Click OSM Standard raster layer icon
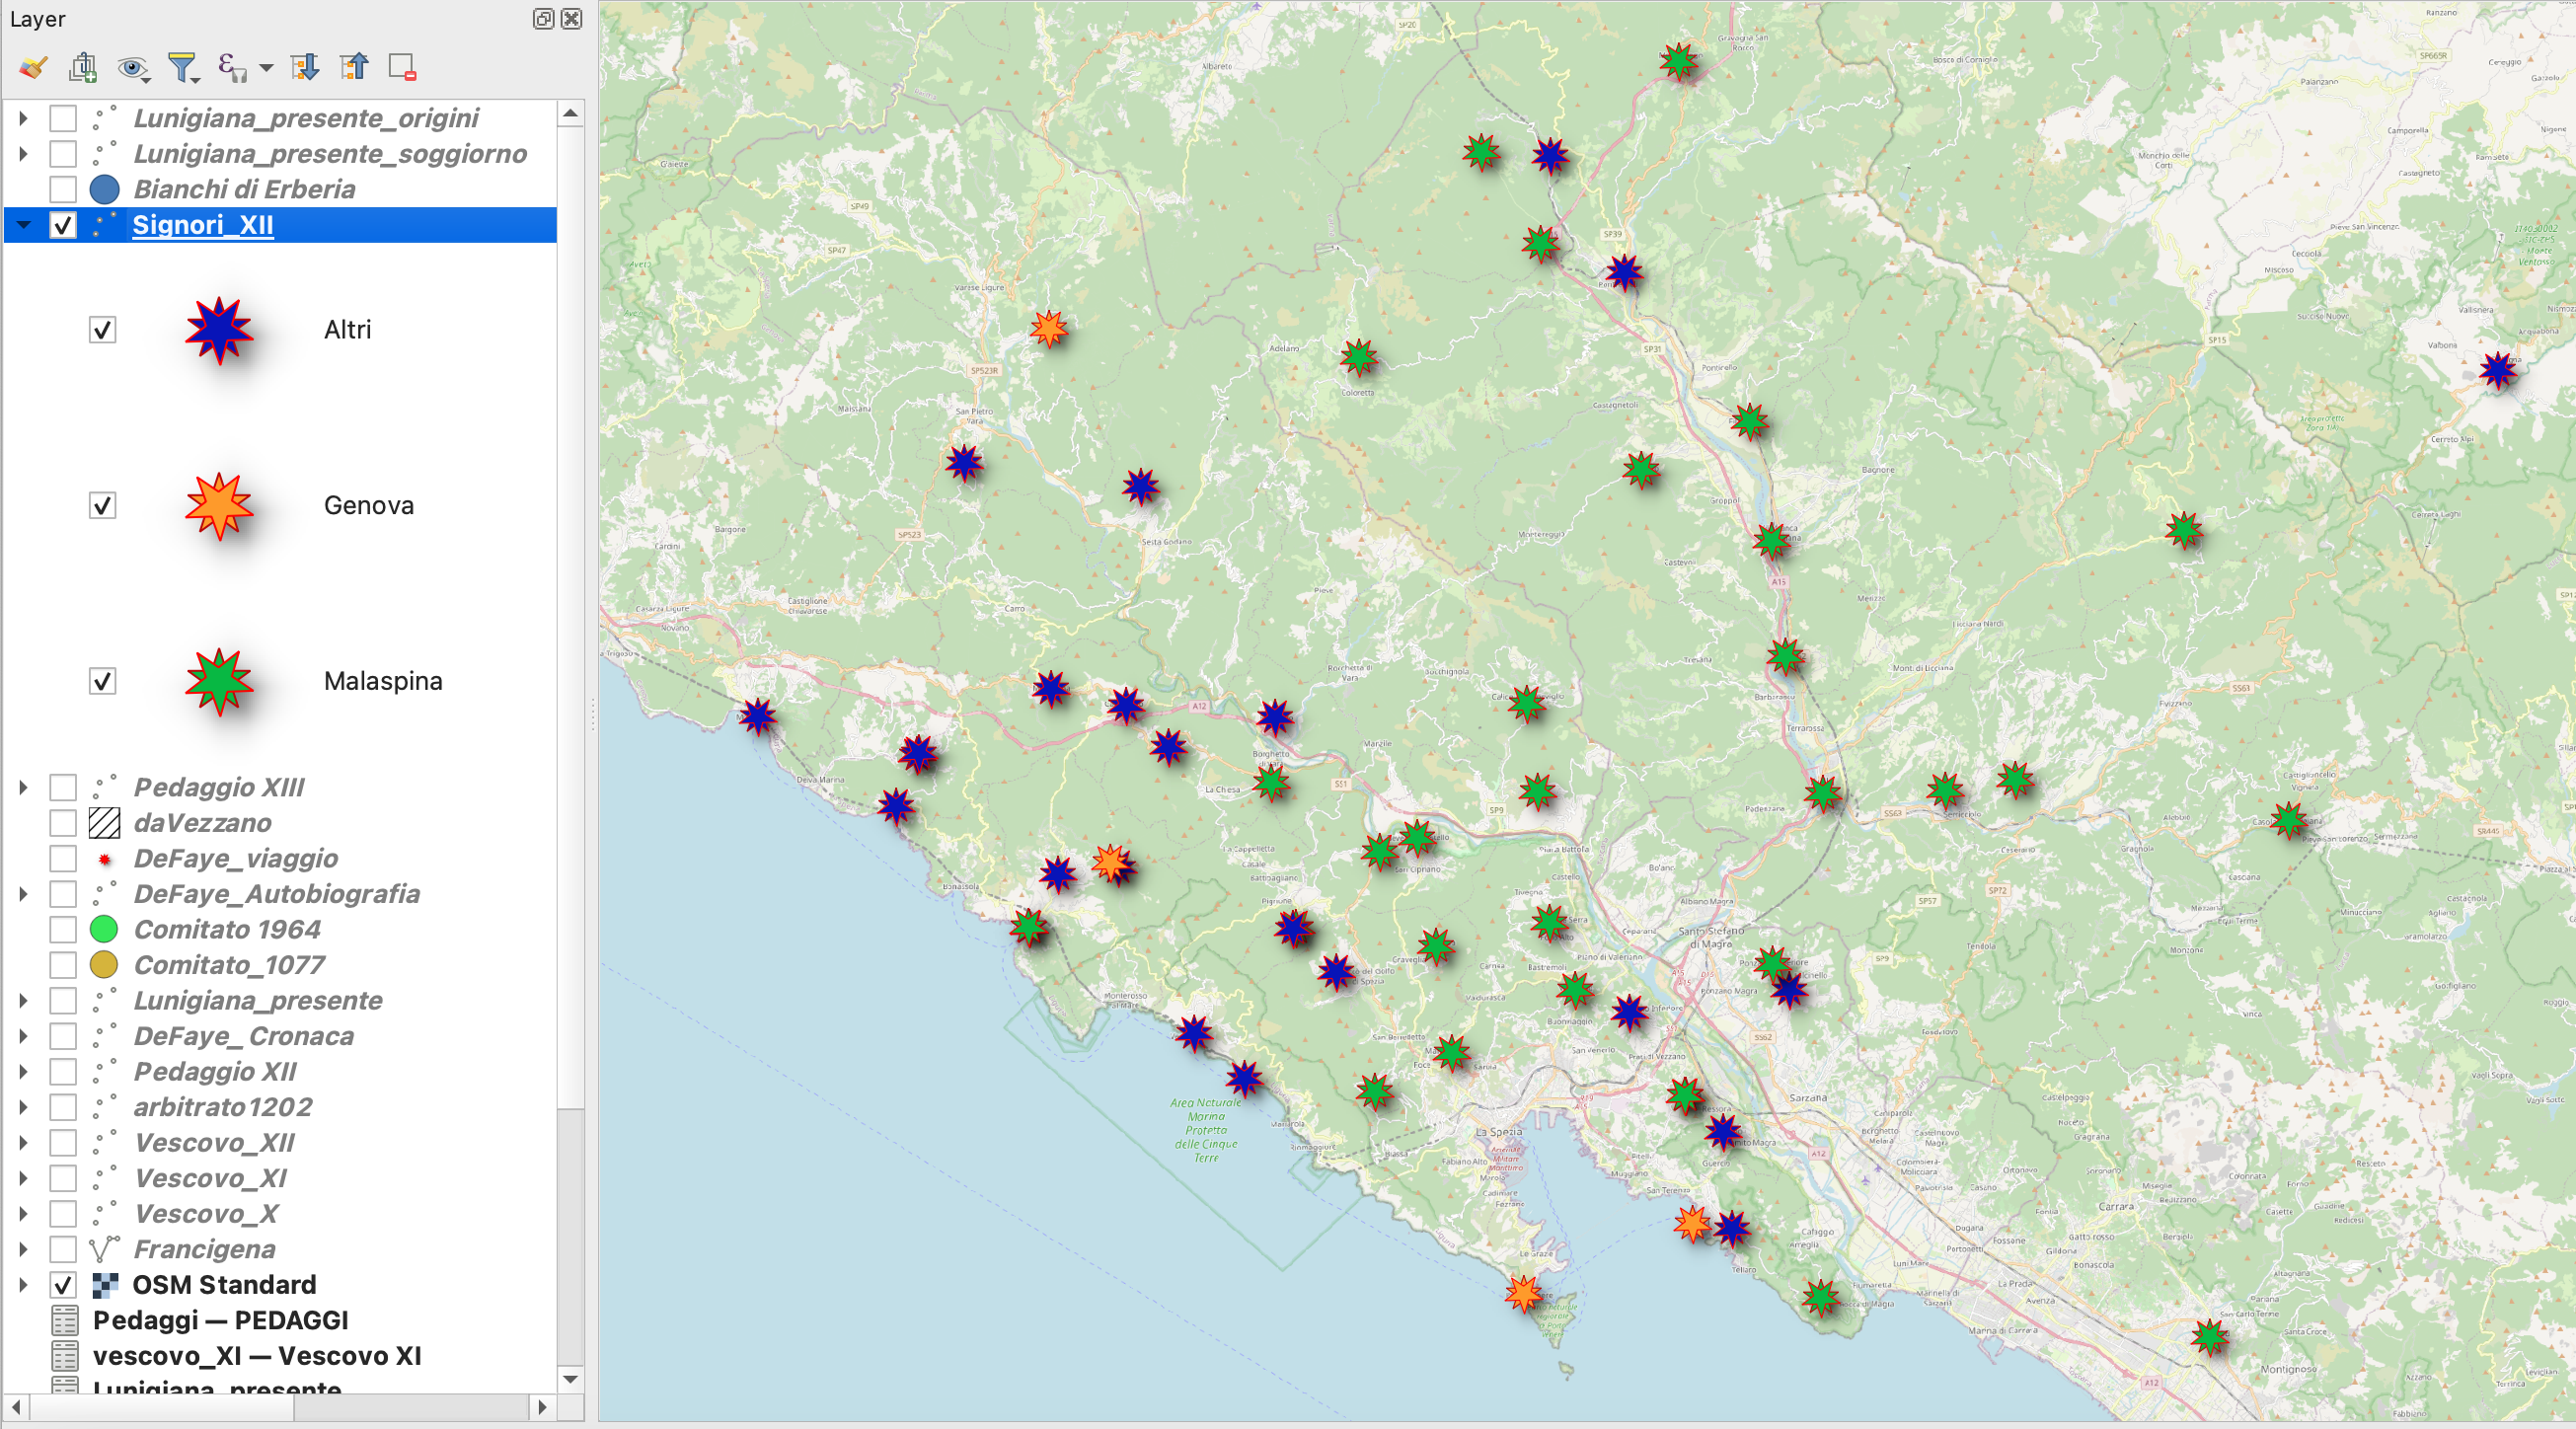This screenshot has height=1429, width=2576. point(104,1285)
